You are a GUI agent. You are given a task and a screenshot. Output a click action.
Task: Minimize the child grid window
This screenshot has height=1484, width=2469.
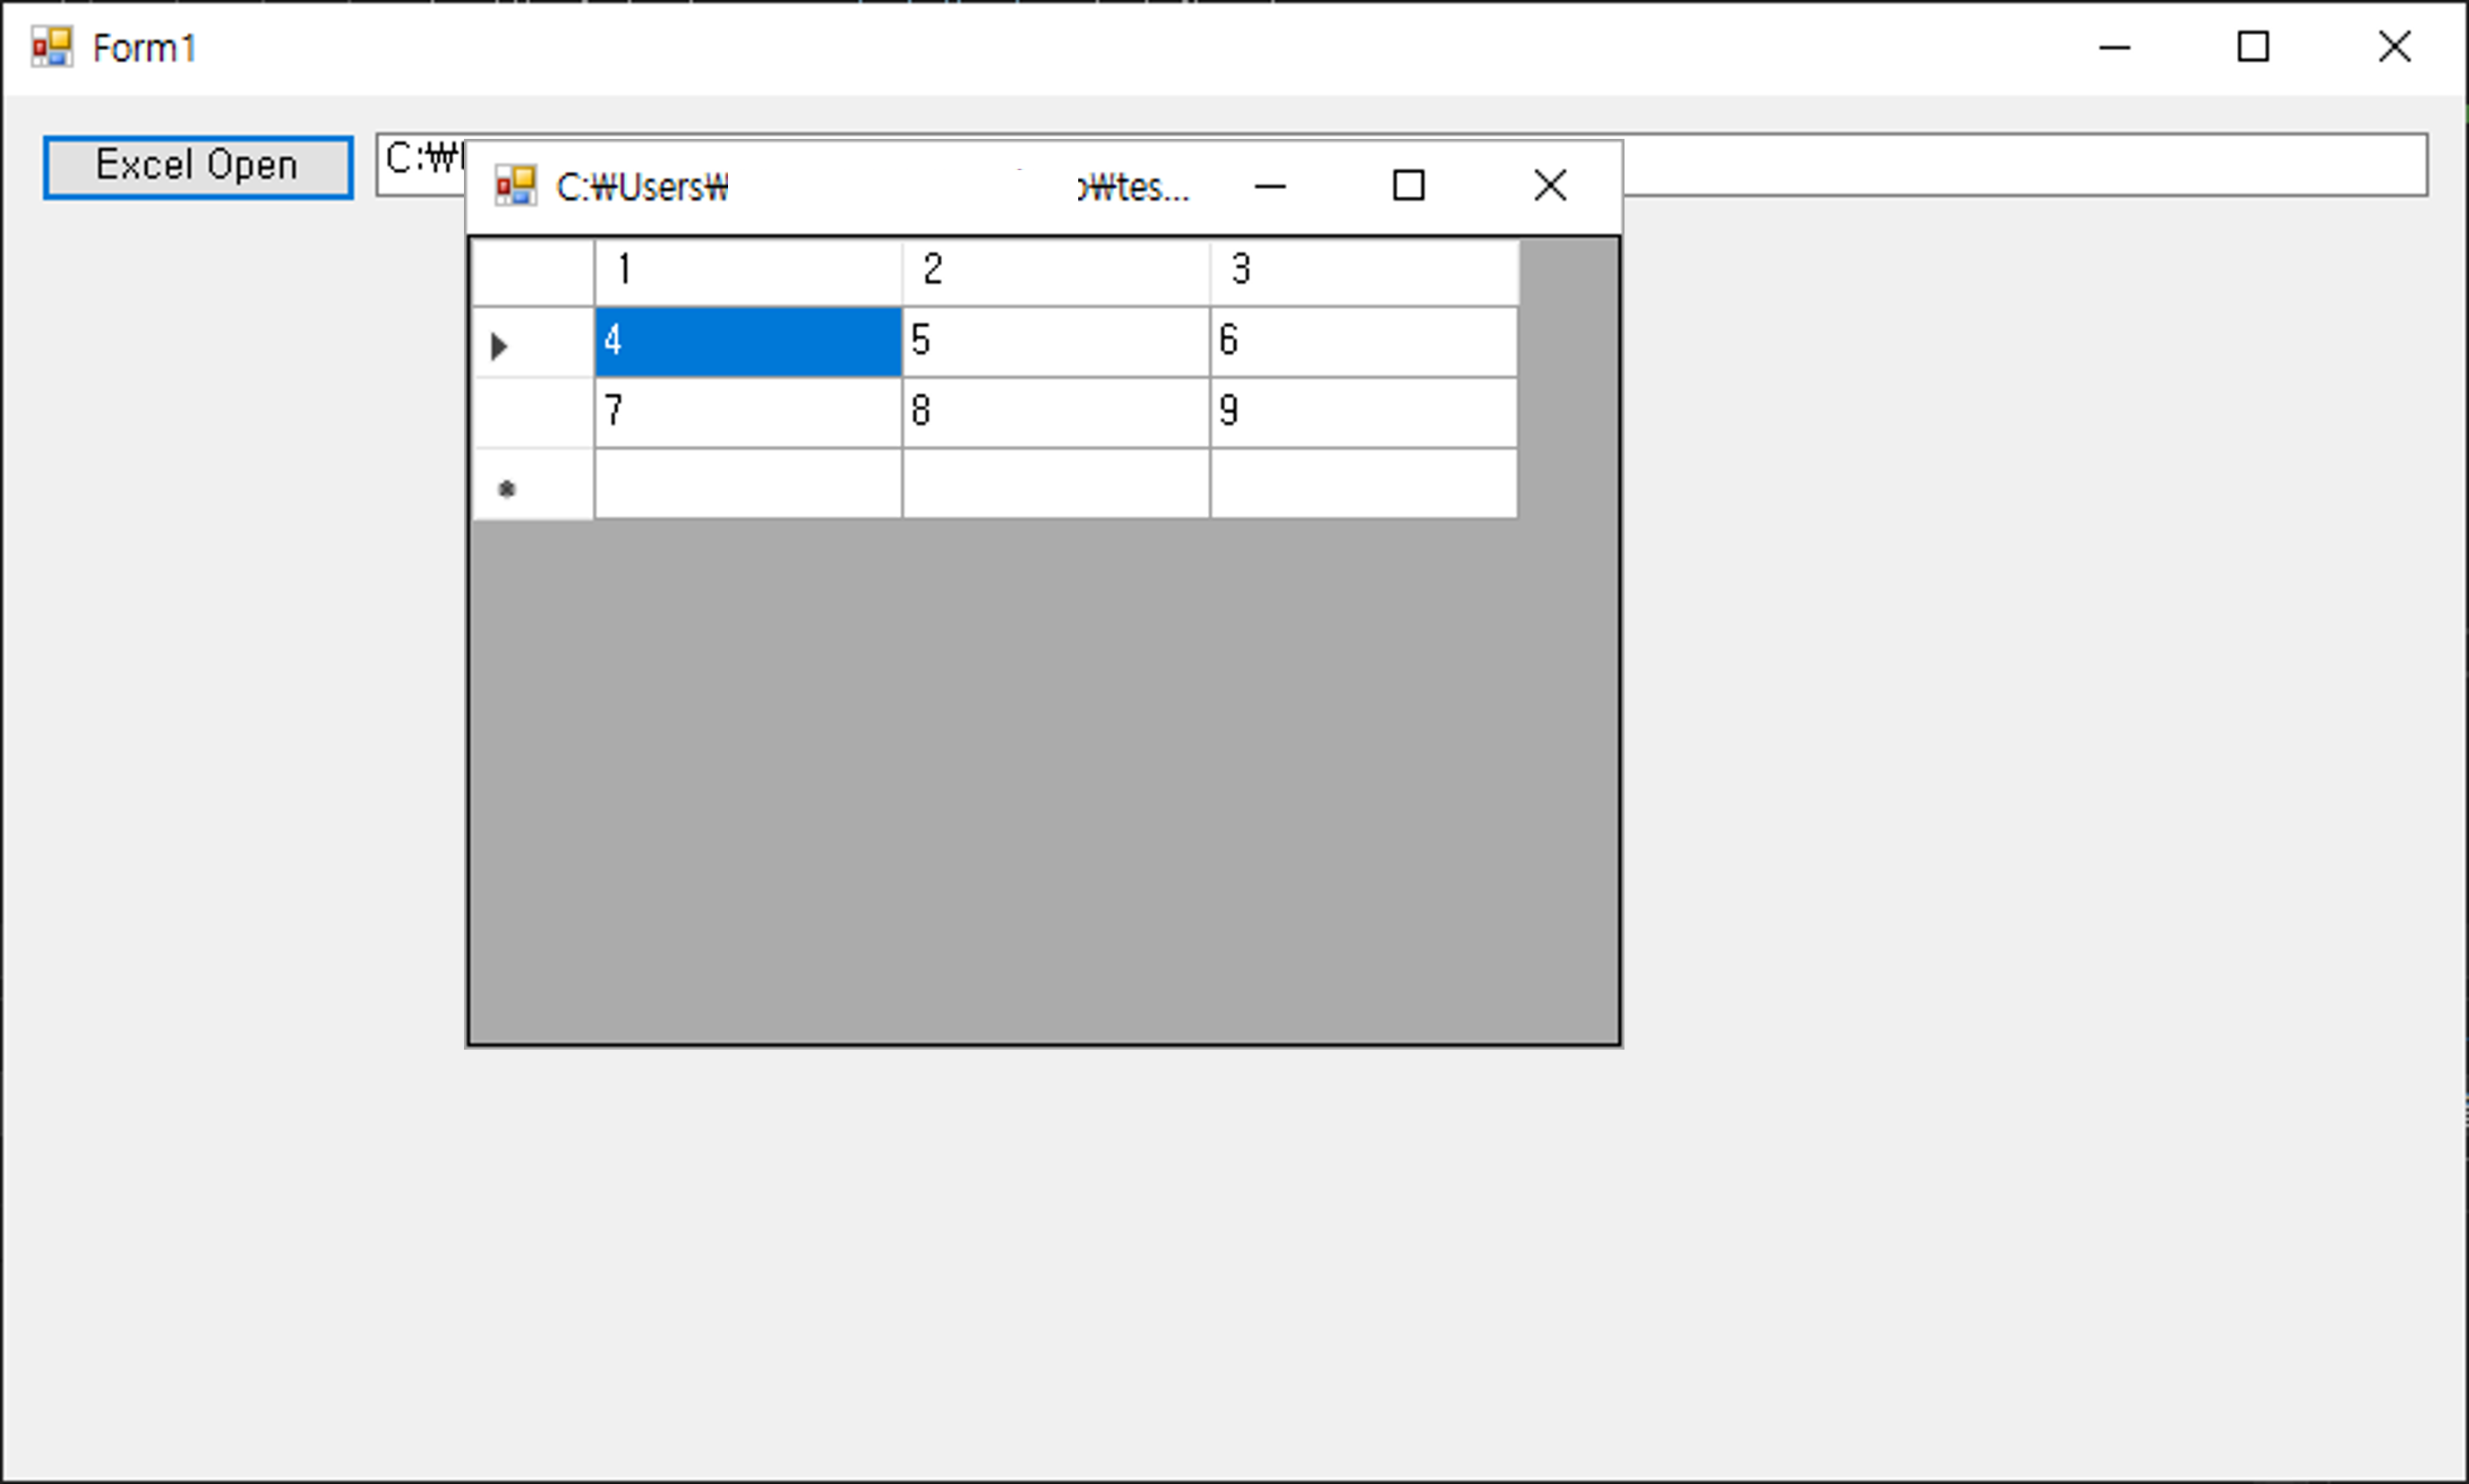tap(1269, 186)
